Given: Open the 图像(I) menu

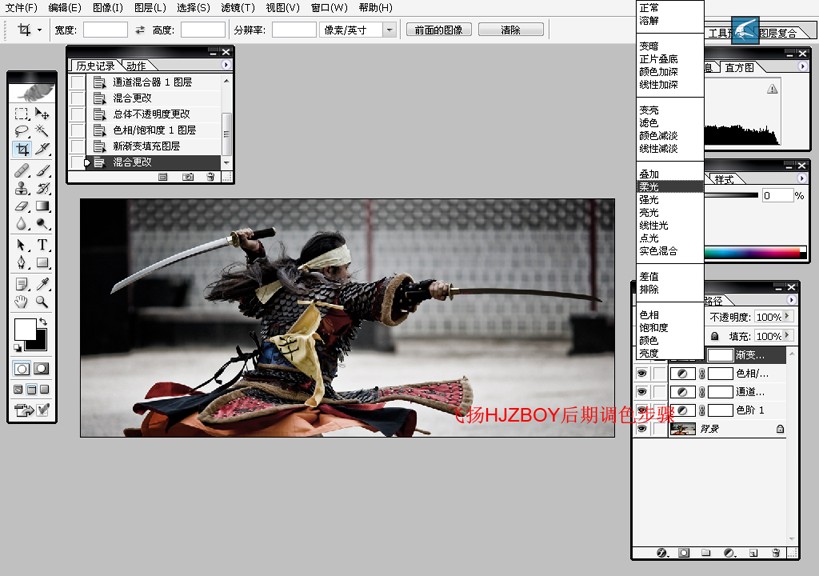Looking at the screenshot, I should [108, 8].
